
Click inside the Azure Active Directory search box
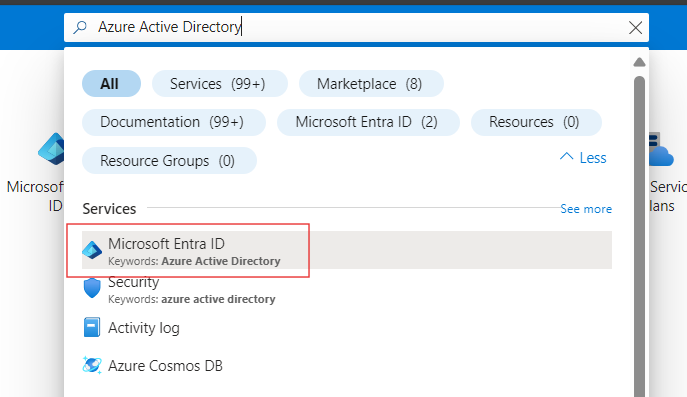click(356, 28)
